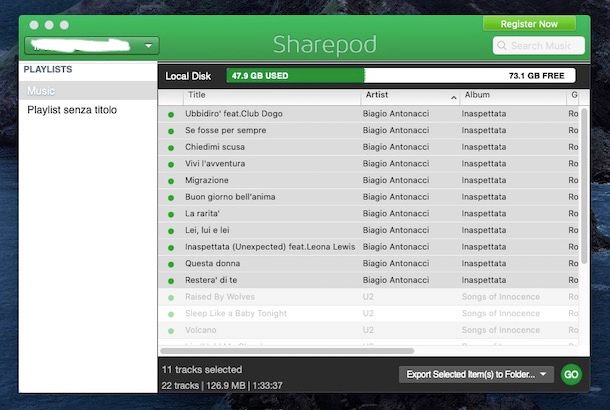This screenshot has height=410, width=610.
Task: Click Songs of Innocence in Raised By Wolves row
Action: tap(501, 297)
